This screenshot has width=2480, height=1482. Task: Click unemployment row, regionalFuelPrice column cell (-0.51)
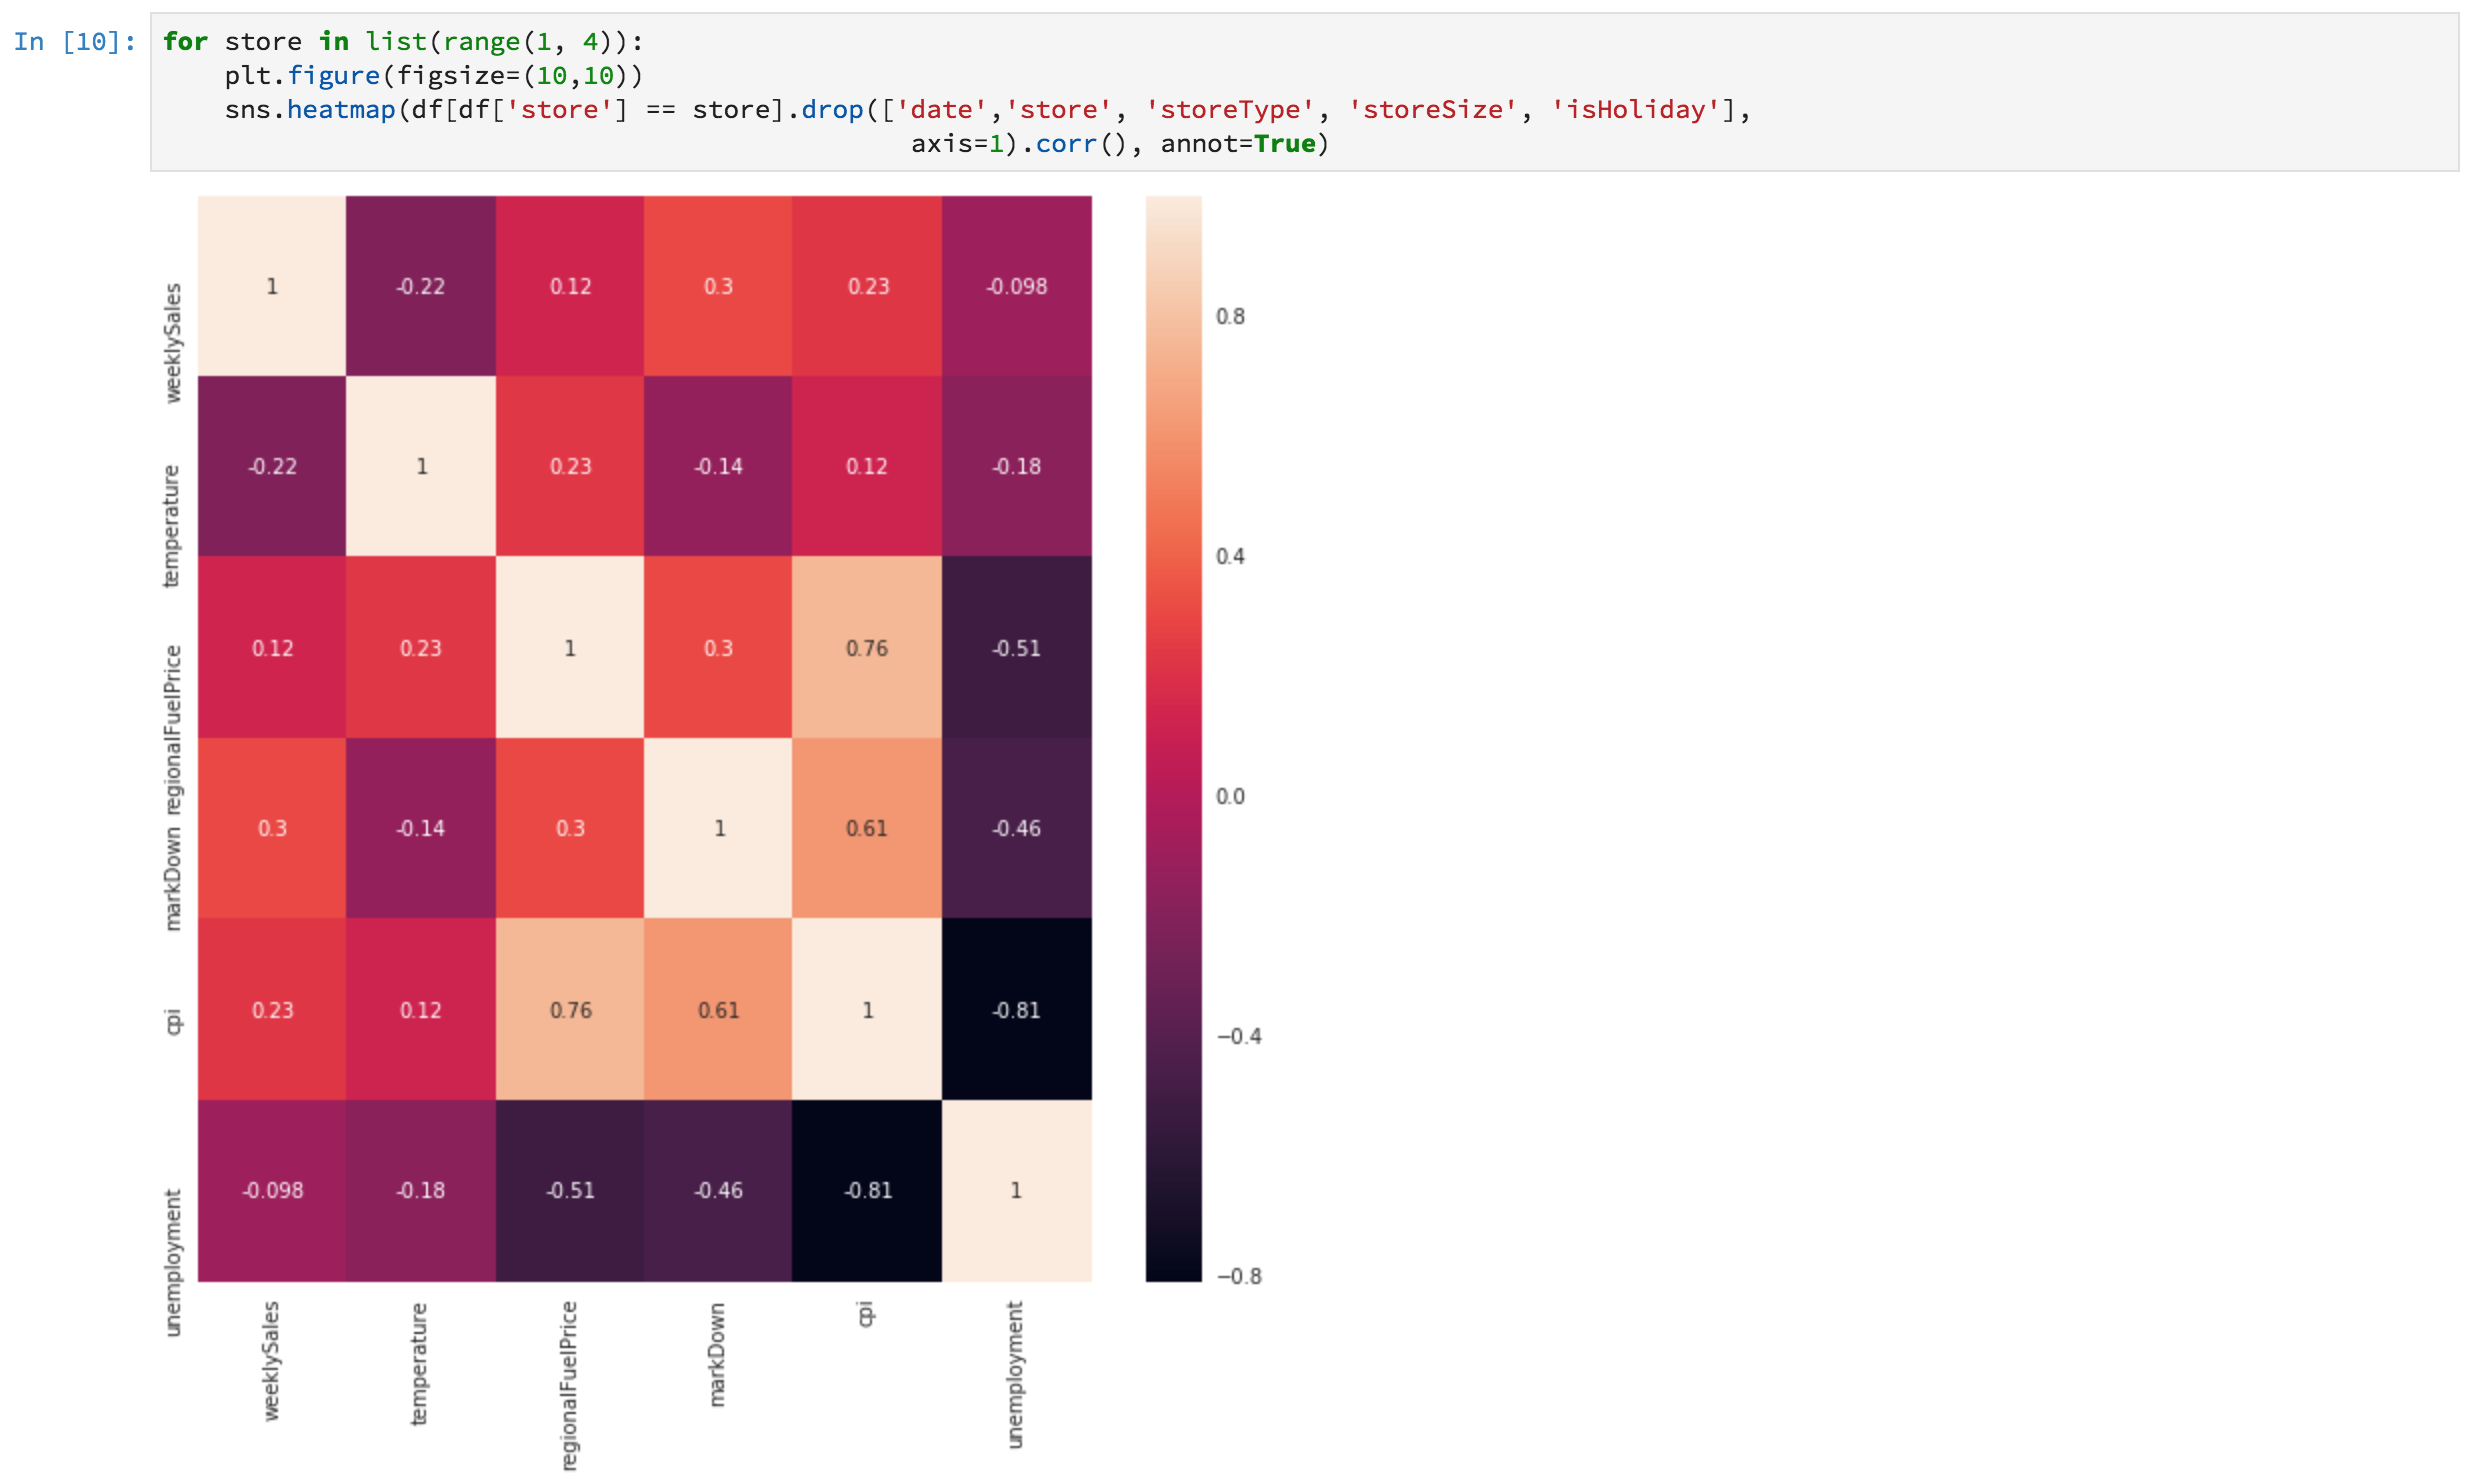click(570, 1191)
